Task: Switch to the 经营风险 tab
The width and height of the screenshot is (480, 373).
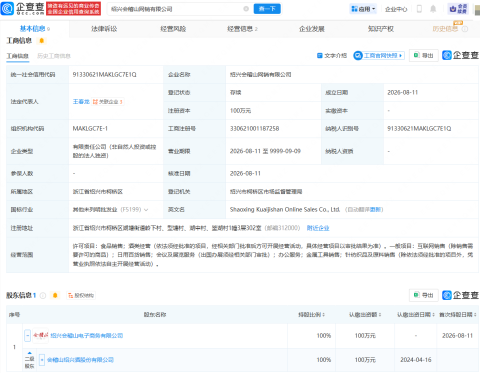Action: (173, 29)
